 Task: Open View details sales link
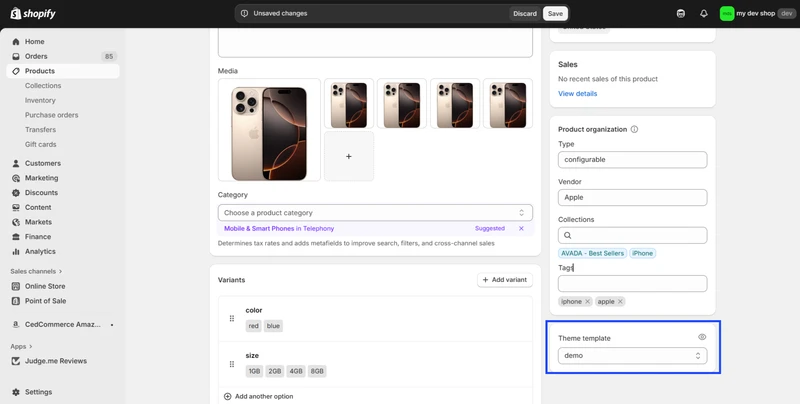point(578,93)
